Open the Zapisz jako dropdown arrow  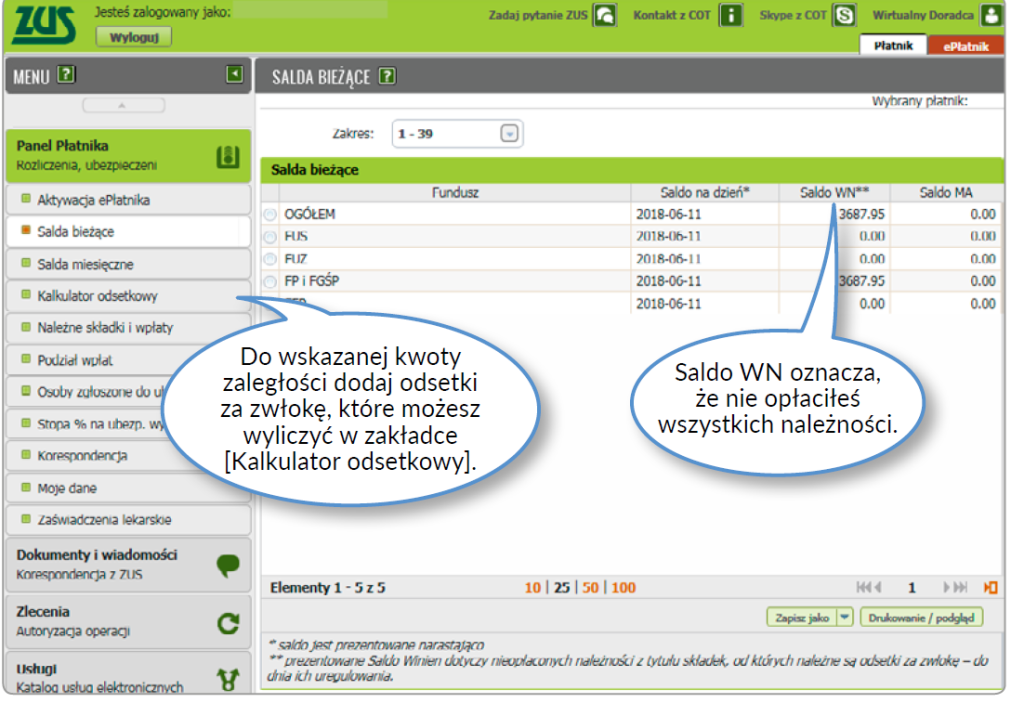[845, 618]
